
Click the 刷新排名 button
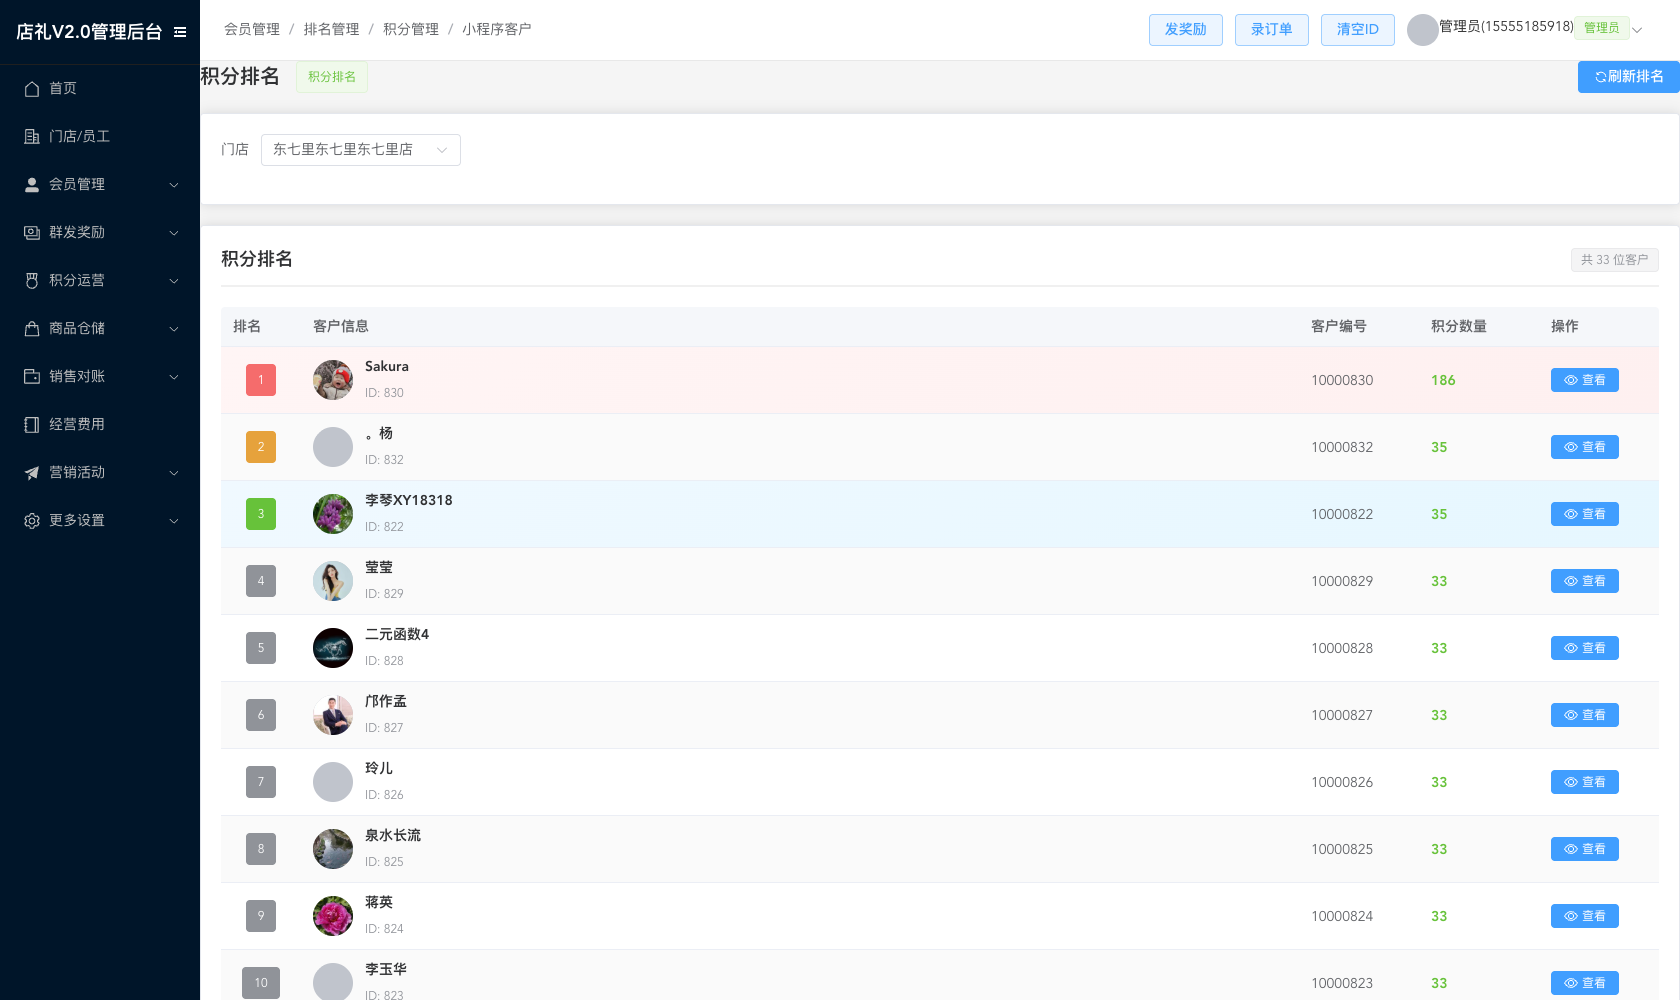coord(1629,77)
